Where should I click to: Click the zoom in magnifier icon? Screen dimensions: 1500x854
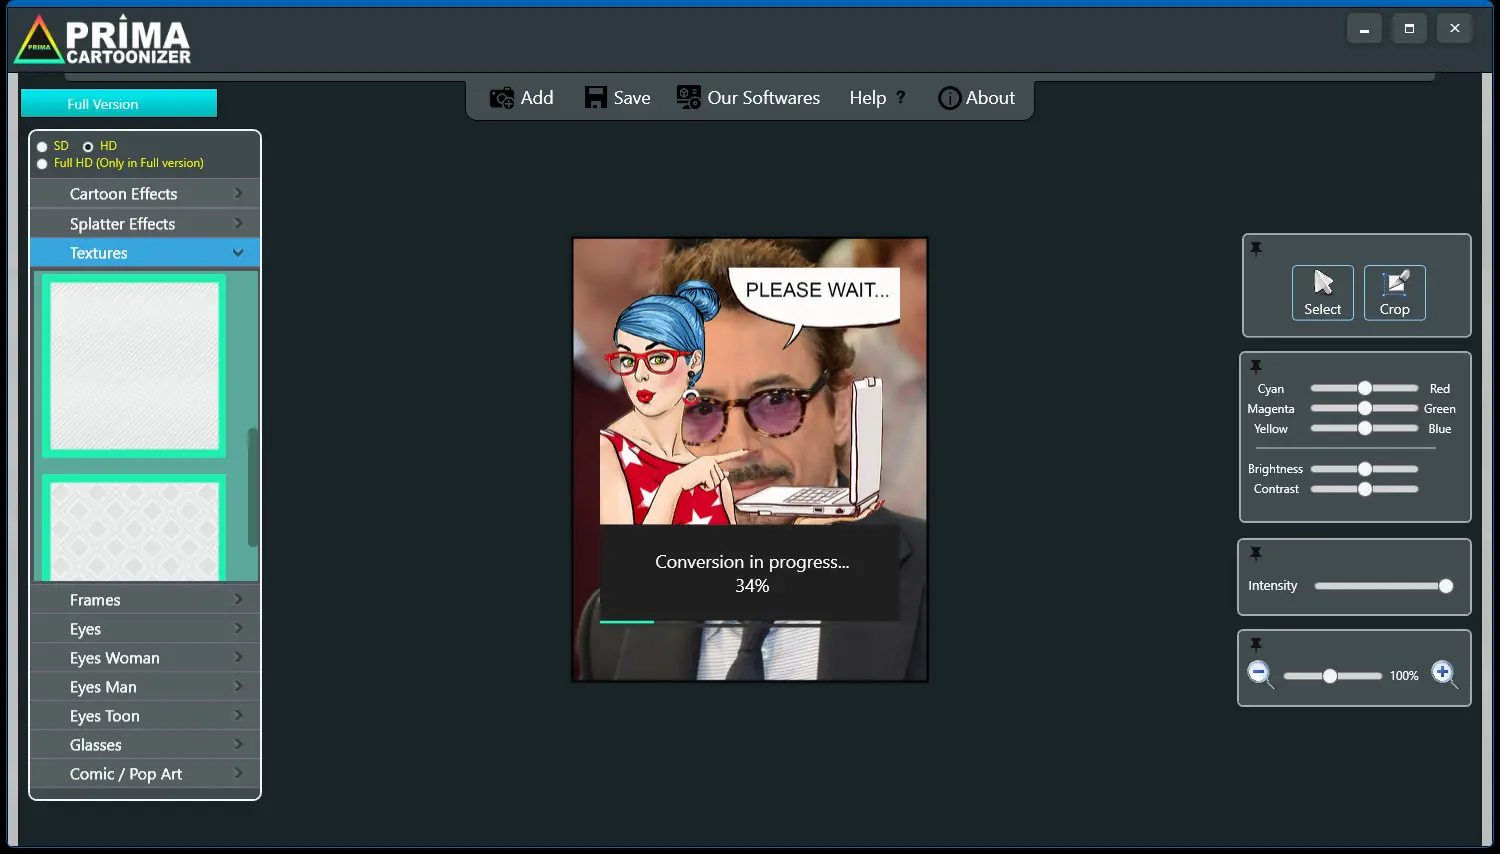(x=1444, y=674)
